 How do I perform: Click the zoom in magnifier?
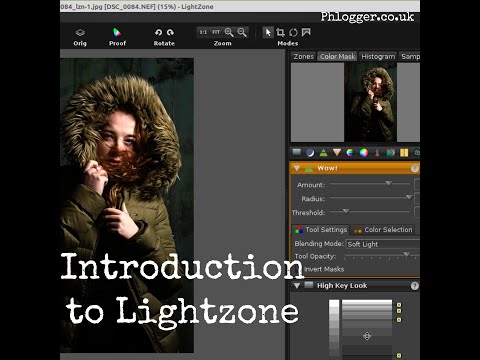coord(229,32)
